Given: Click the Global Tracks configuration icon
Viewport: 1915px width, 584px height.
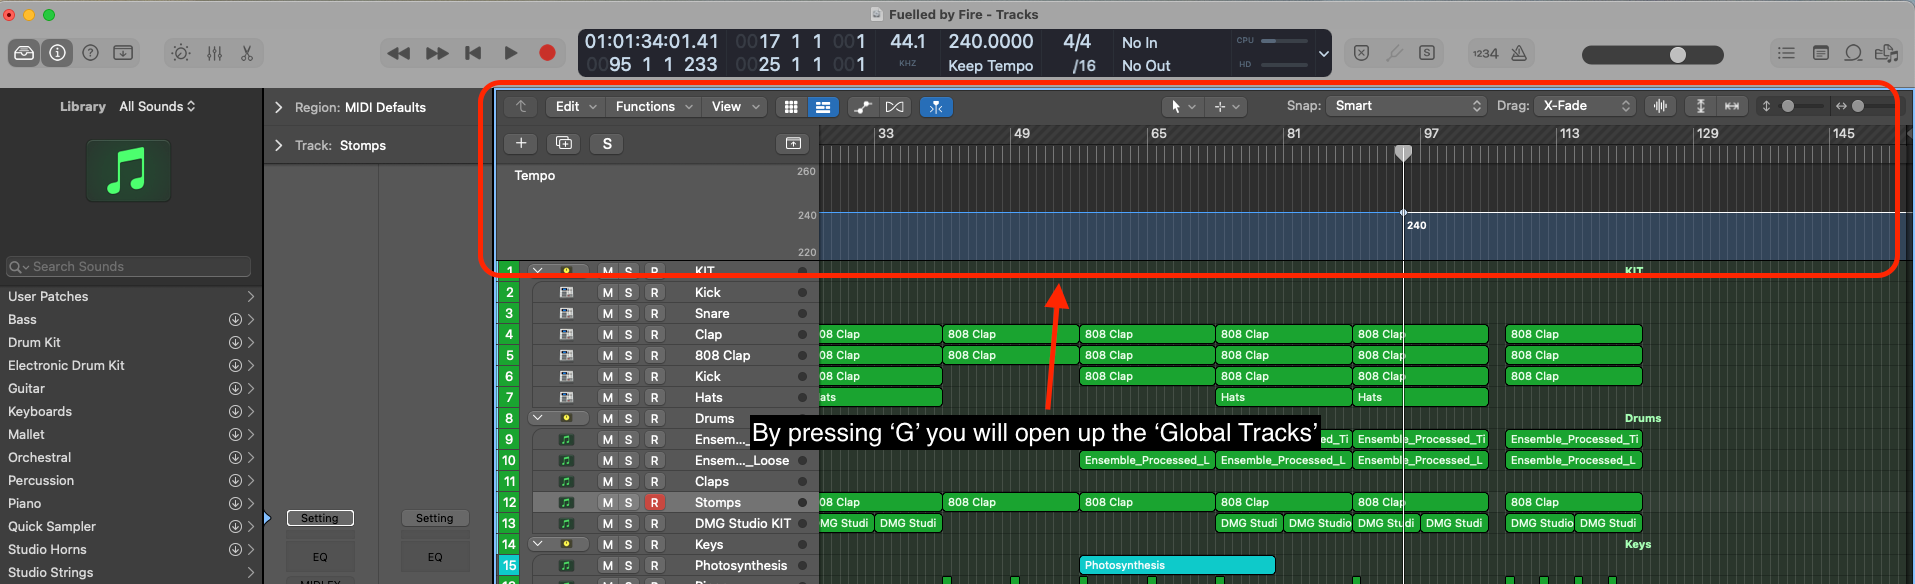Looking at the screenshot, I should [x=793, y=144].
